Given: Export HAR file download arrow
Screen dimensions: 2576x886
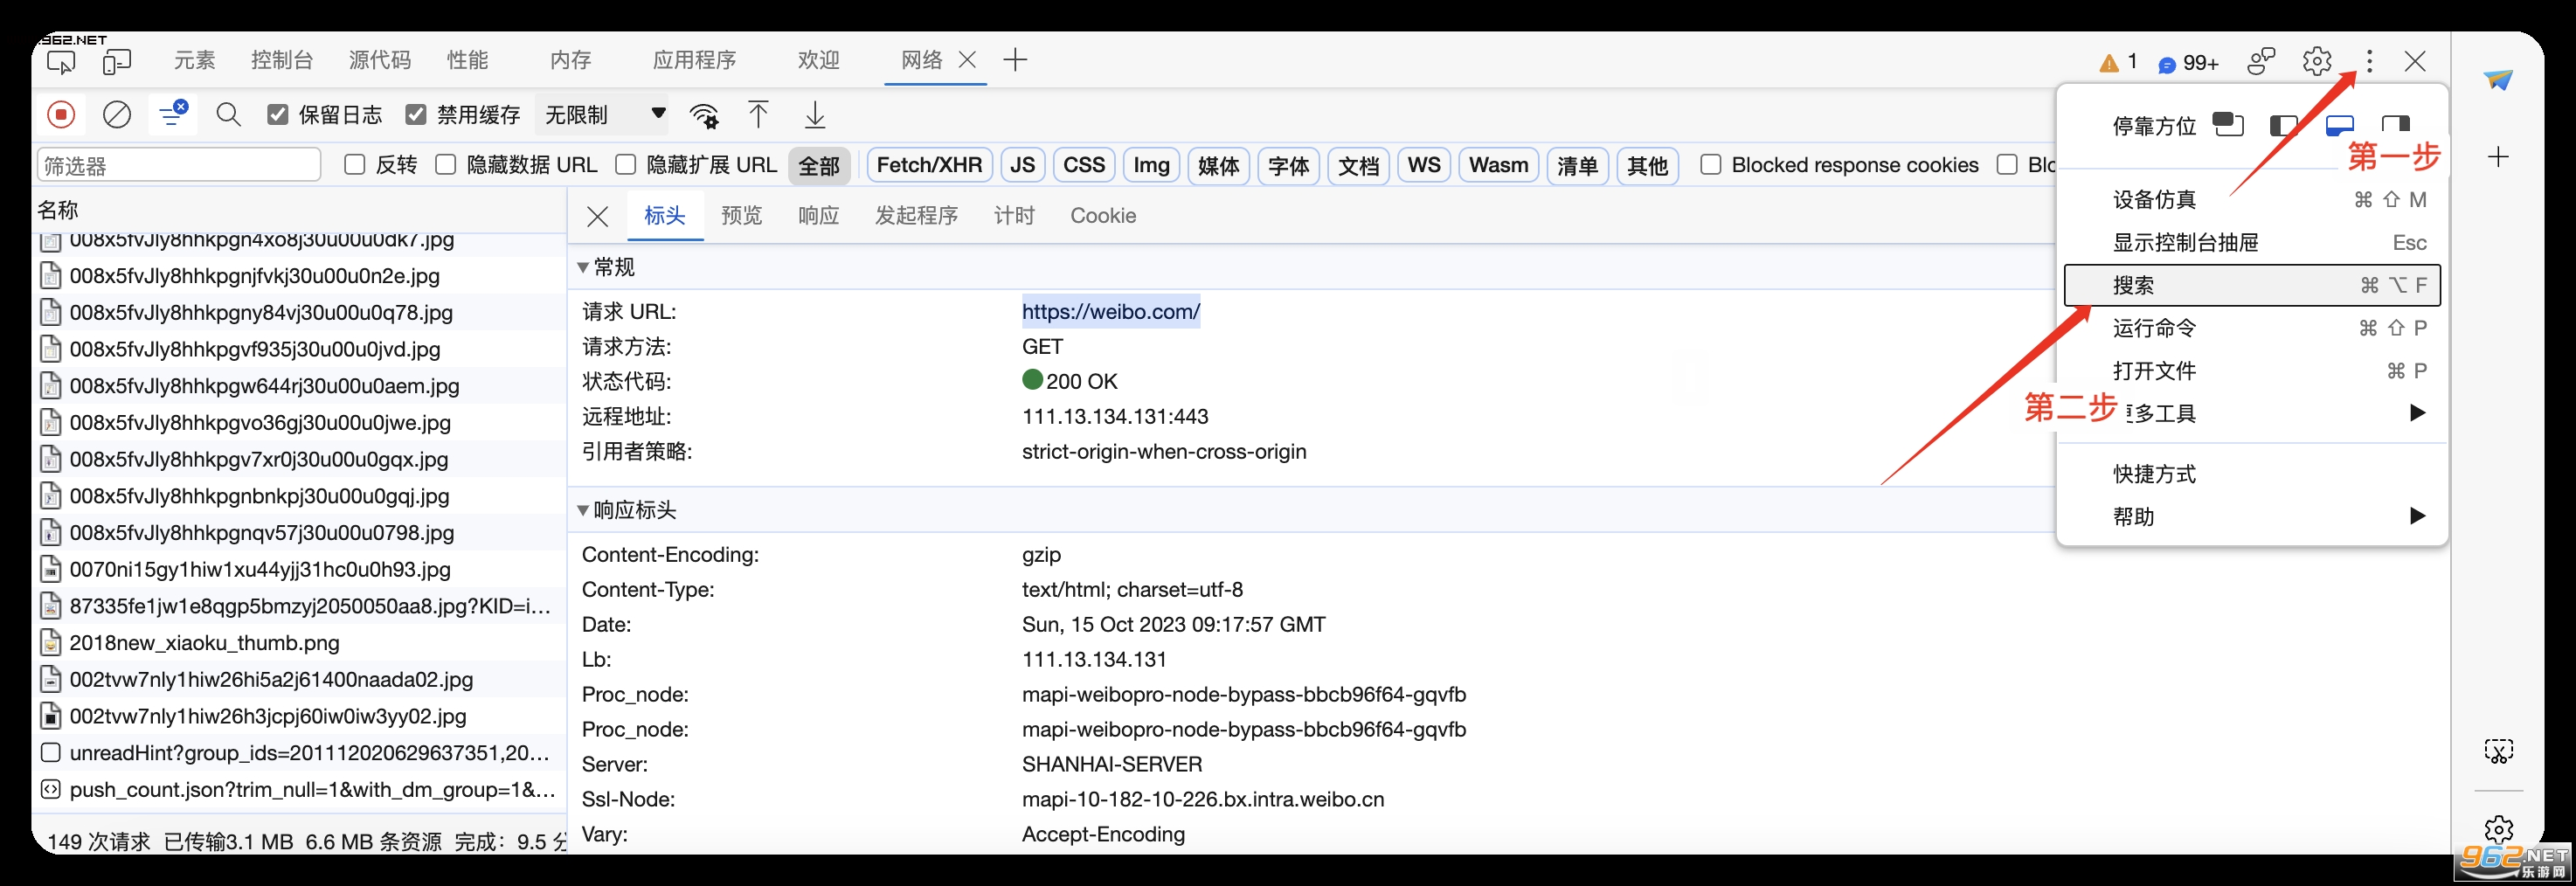Looking at the screenshot, I should (x=815, y=115).
